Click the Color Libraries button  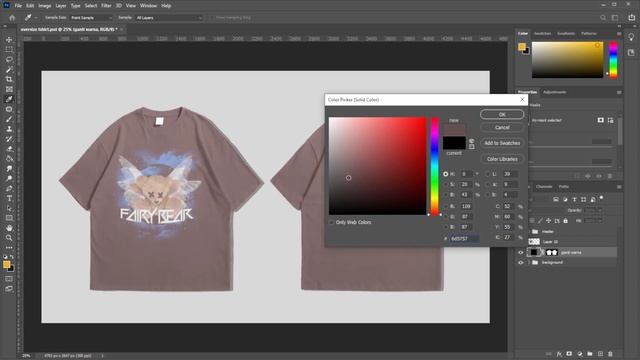point(502,159)
